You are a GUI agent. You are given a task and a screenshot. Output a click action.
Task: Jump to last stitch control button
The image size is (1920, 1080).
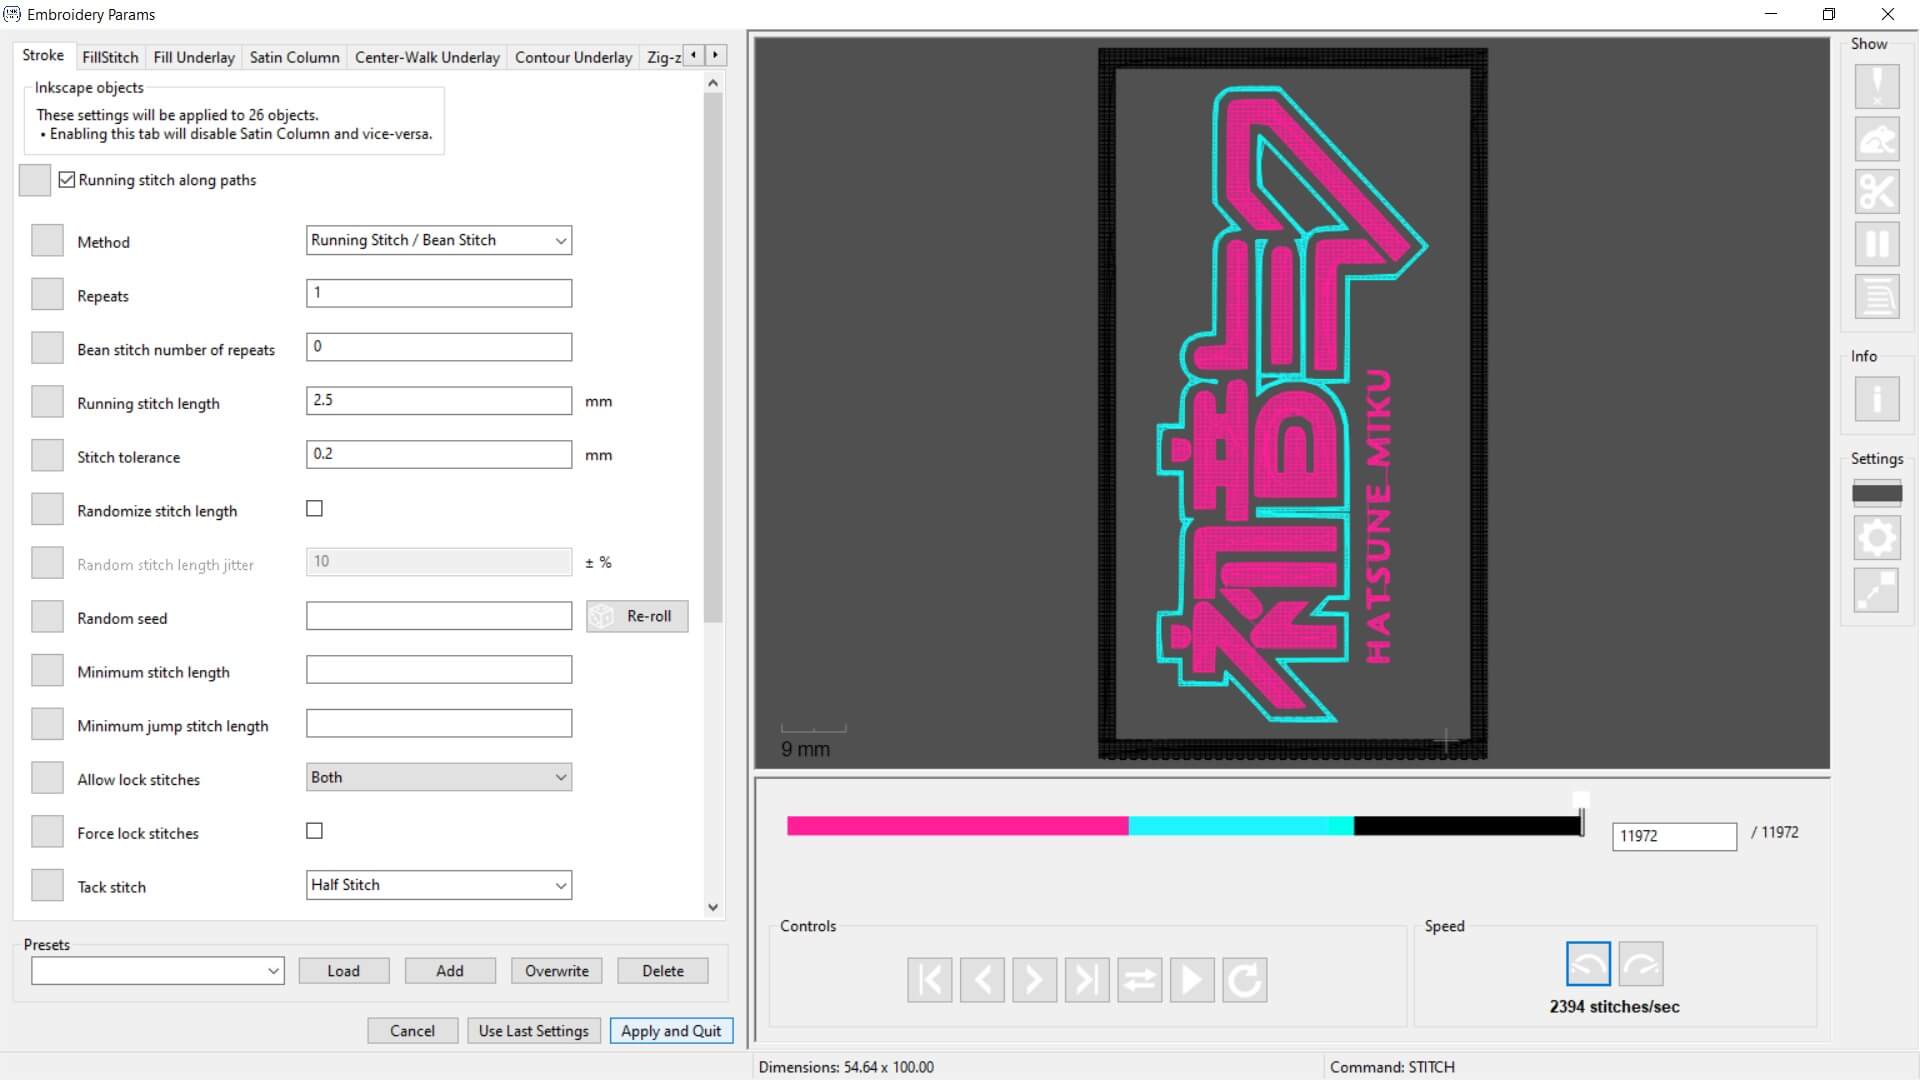click(1087, 980)
